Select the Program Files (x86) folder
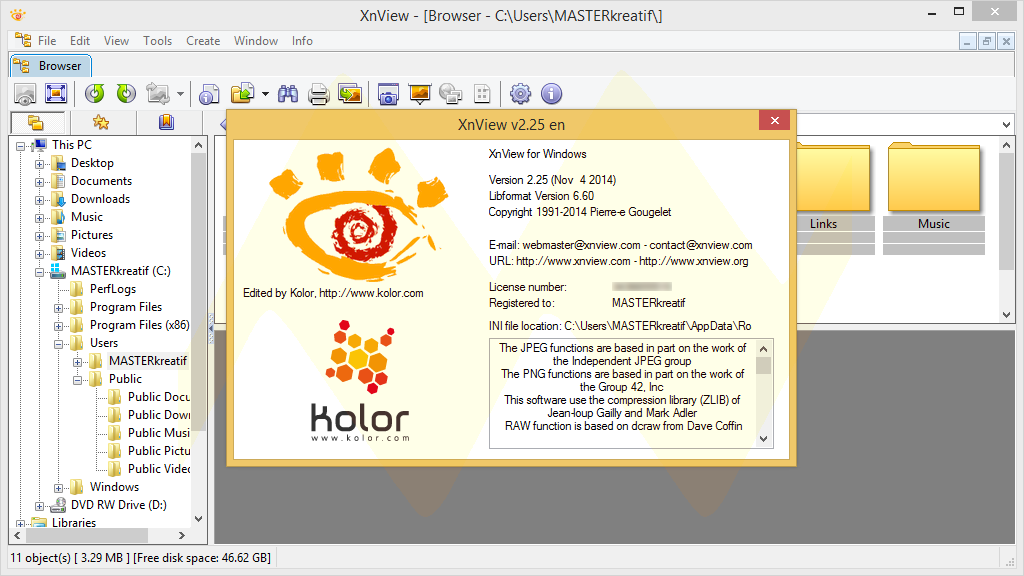 [140, 325]
